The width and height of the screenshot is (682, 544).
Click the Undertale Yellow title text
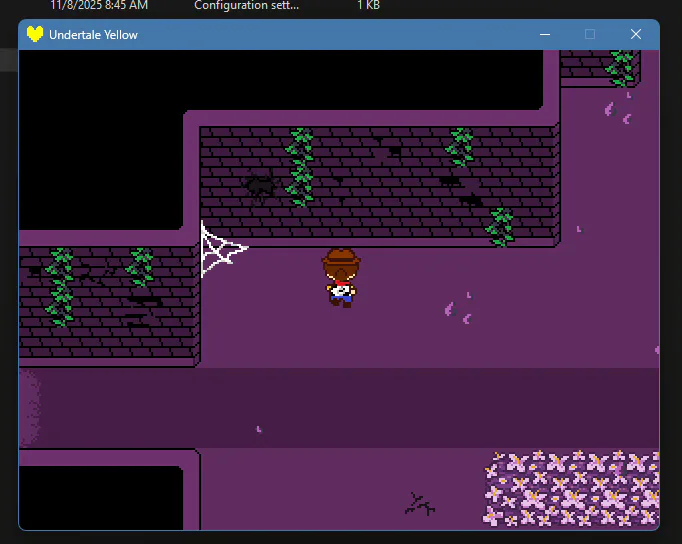tap(93, 35)
